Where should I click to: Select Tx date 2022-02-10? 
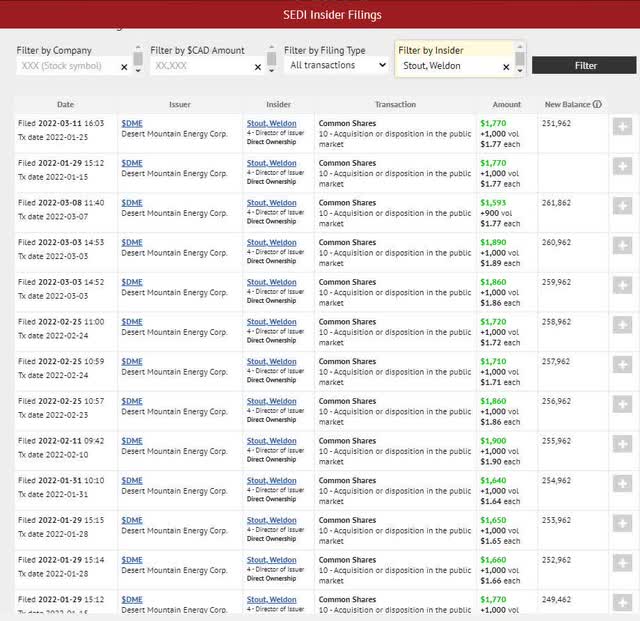(x=53, y=455)
